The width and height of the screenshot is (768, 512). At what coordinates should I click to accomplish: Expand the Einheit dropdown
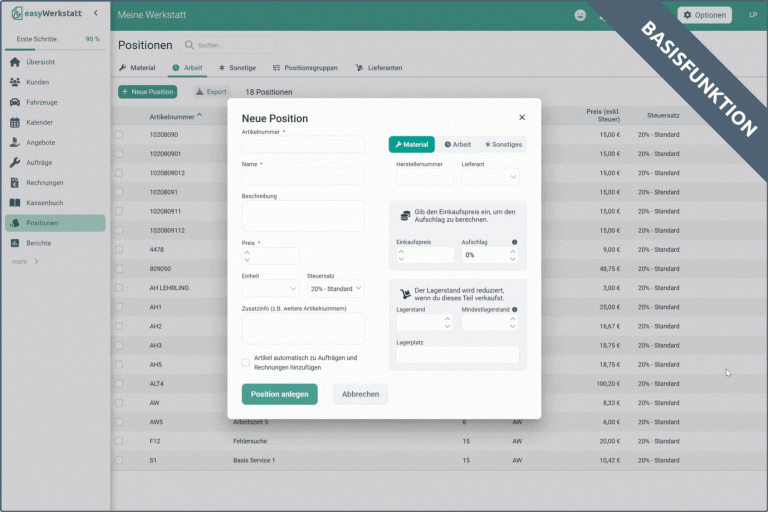[x=270, y=289]
